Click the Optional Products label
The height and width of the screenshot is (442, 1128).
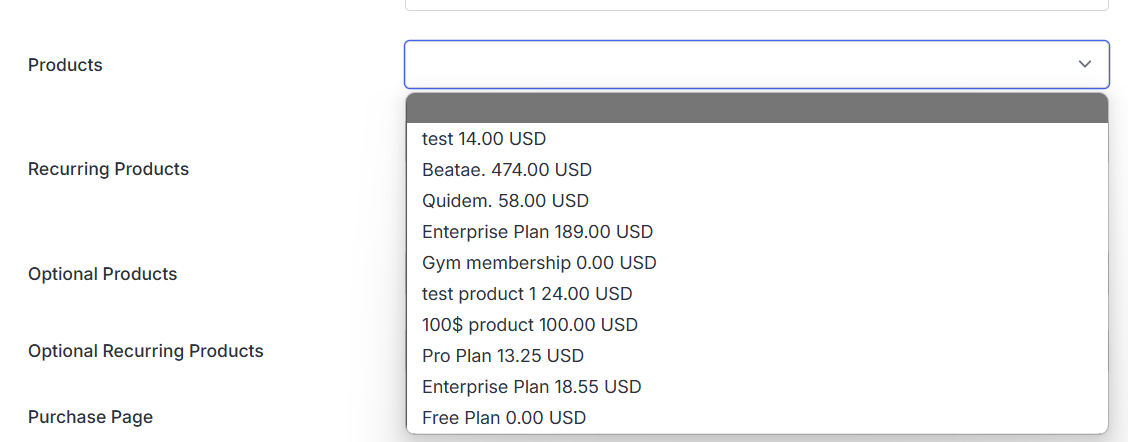[x=102, y=274]
